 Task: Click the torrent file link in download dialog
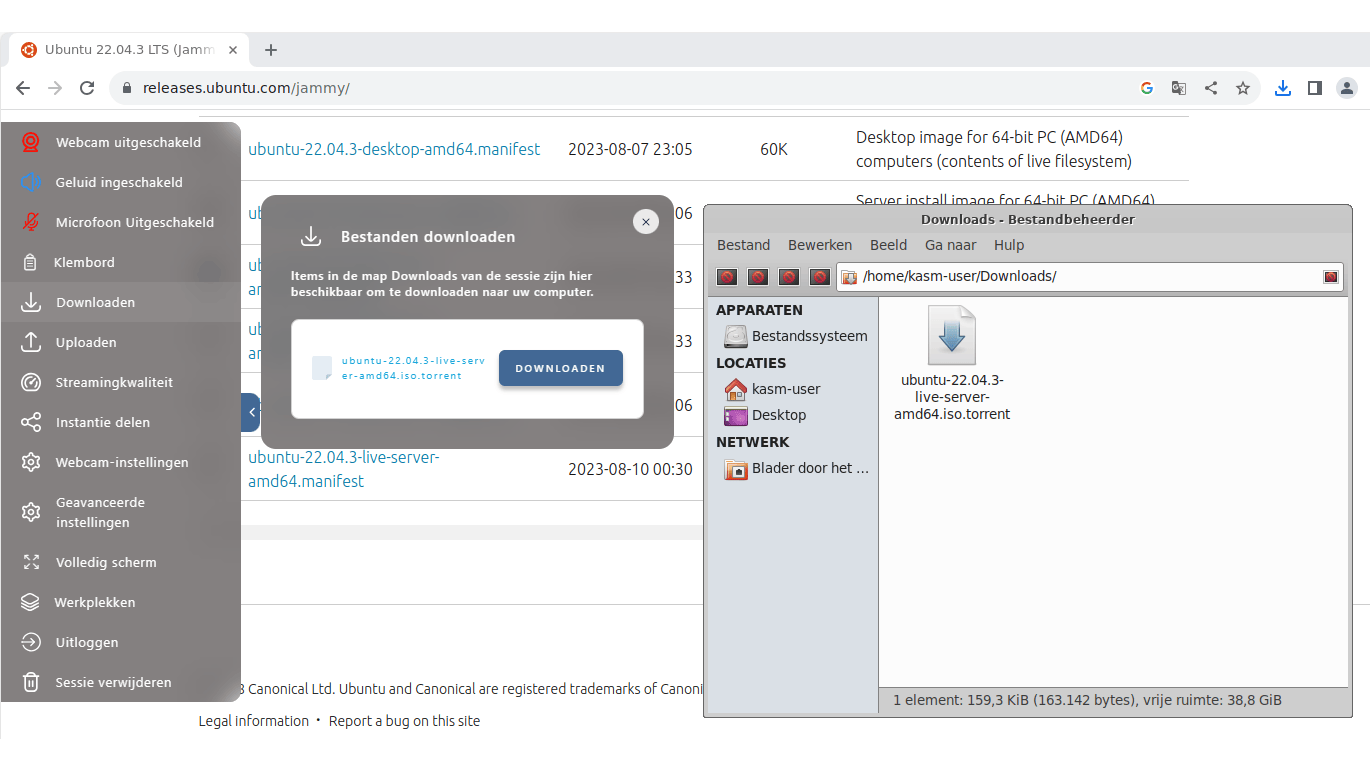pos(413,368)
